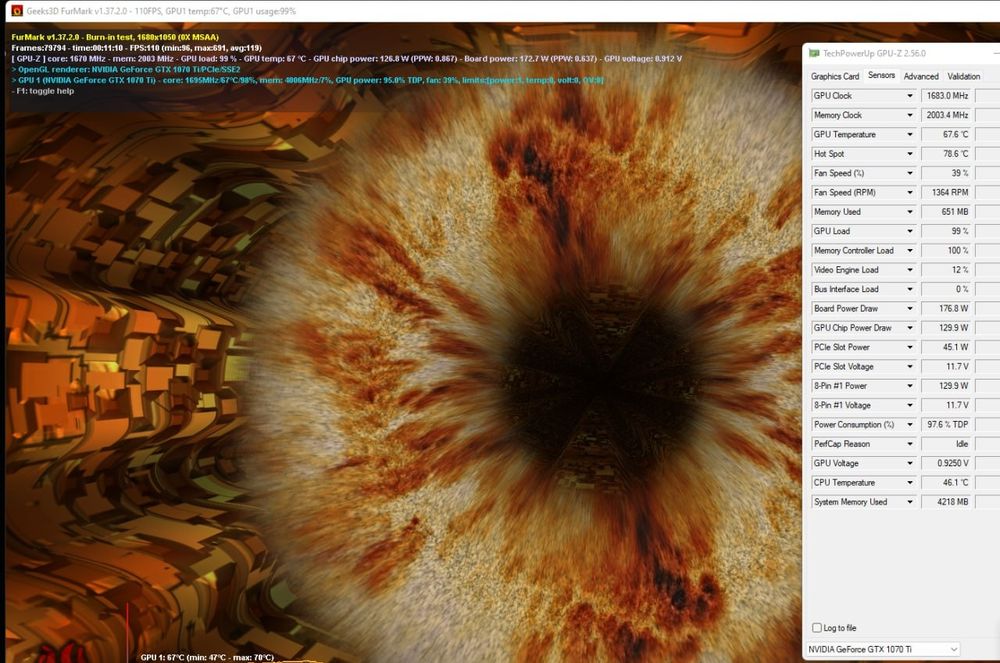
Task: Expand the GPU Chip Power Draw dropdown
Action: point(910,328)
